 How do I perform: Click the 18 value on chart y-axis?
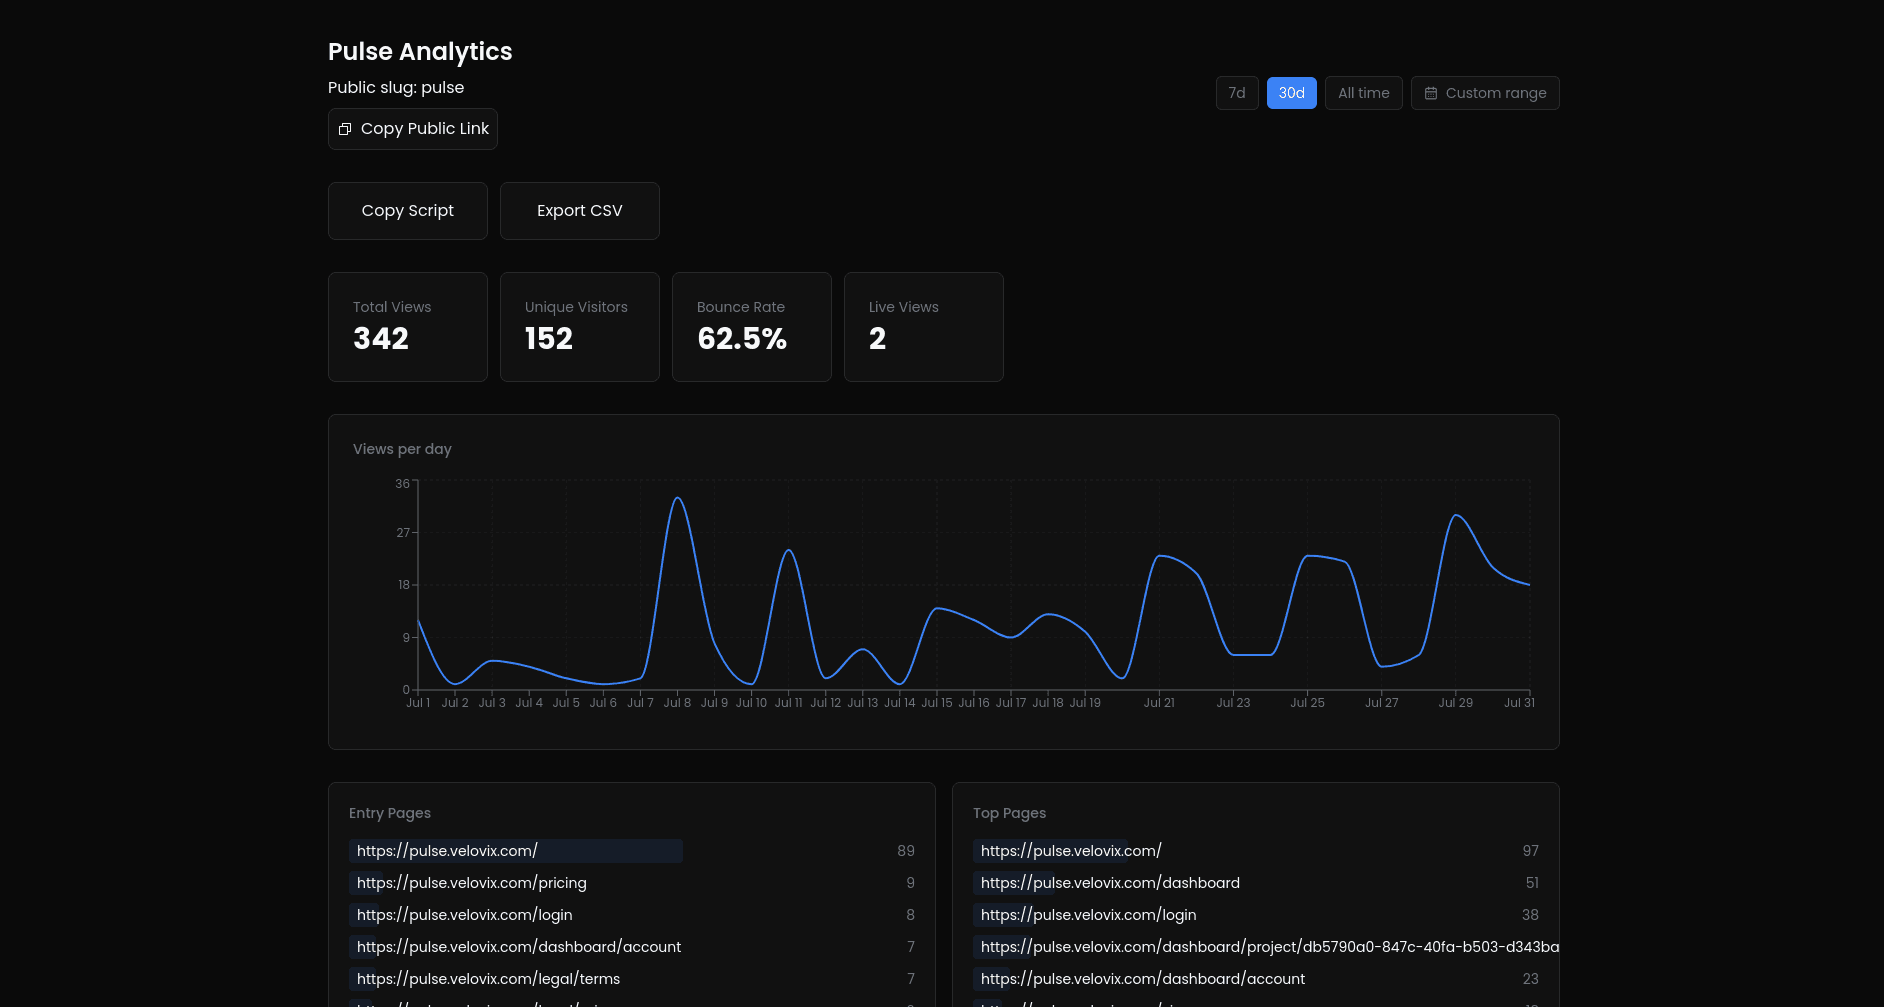click(404, 585)
